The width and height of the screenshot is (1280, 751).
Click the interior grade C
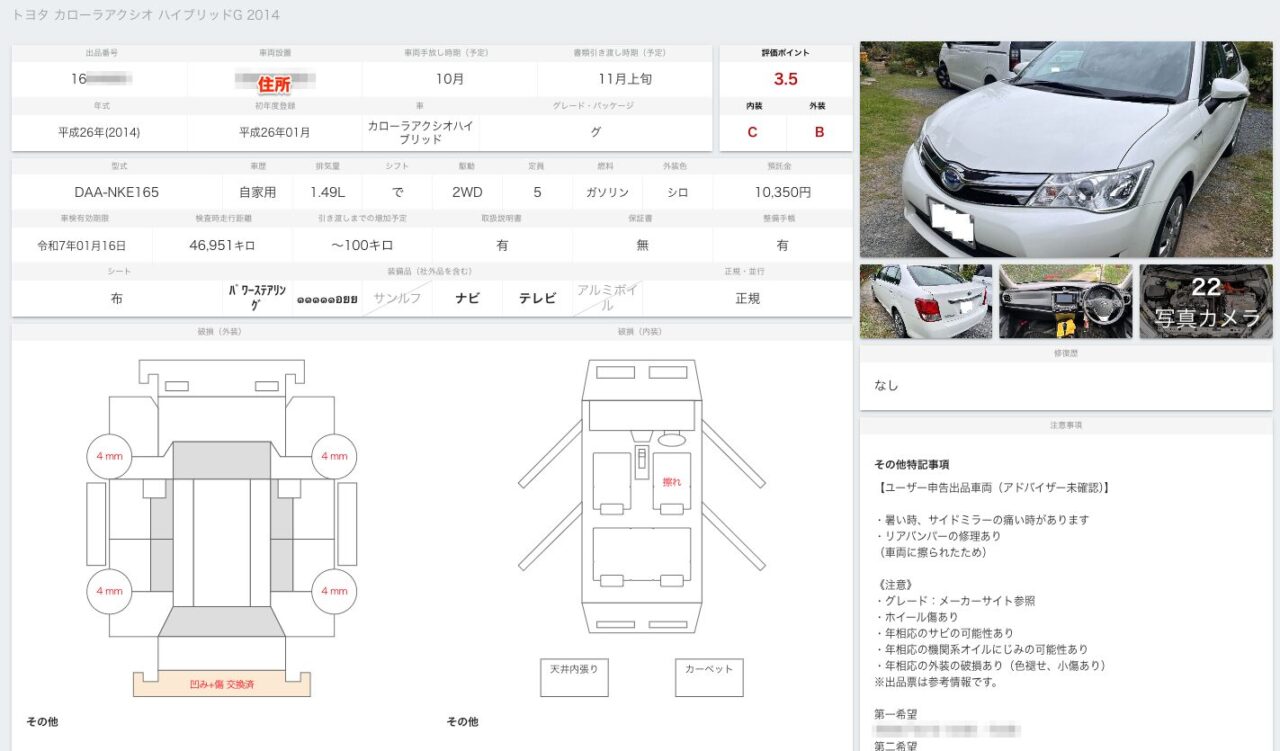pyautogui.click(x=753, y=132)
